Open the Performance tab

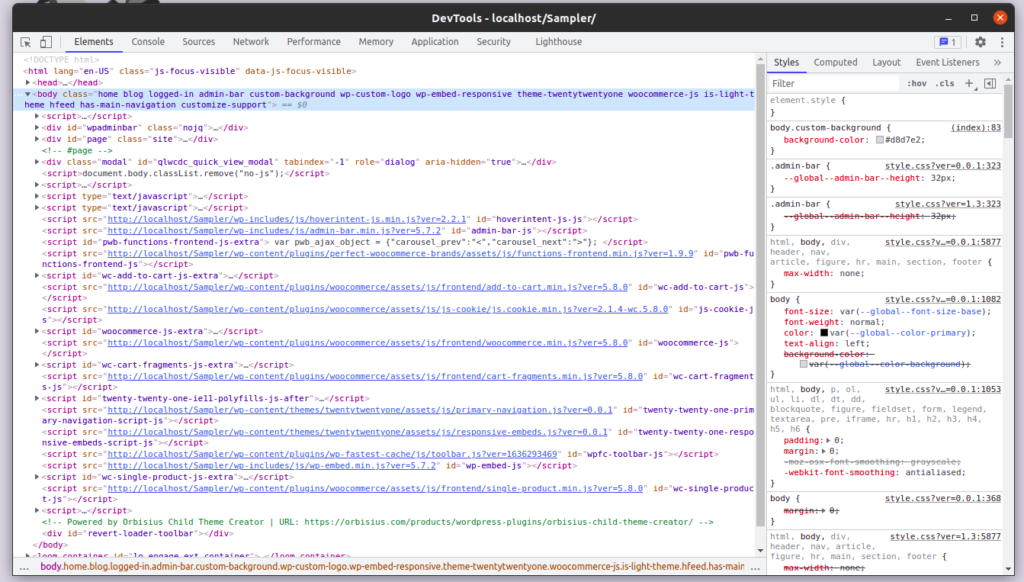click(313, 42)
